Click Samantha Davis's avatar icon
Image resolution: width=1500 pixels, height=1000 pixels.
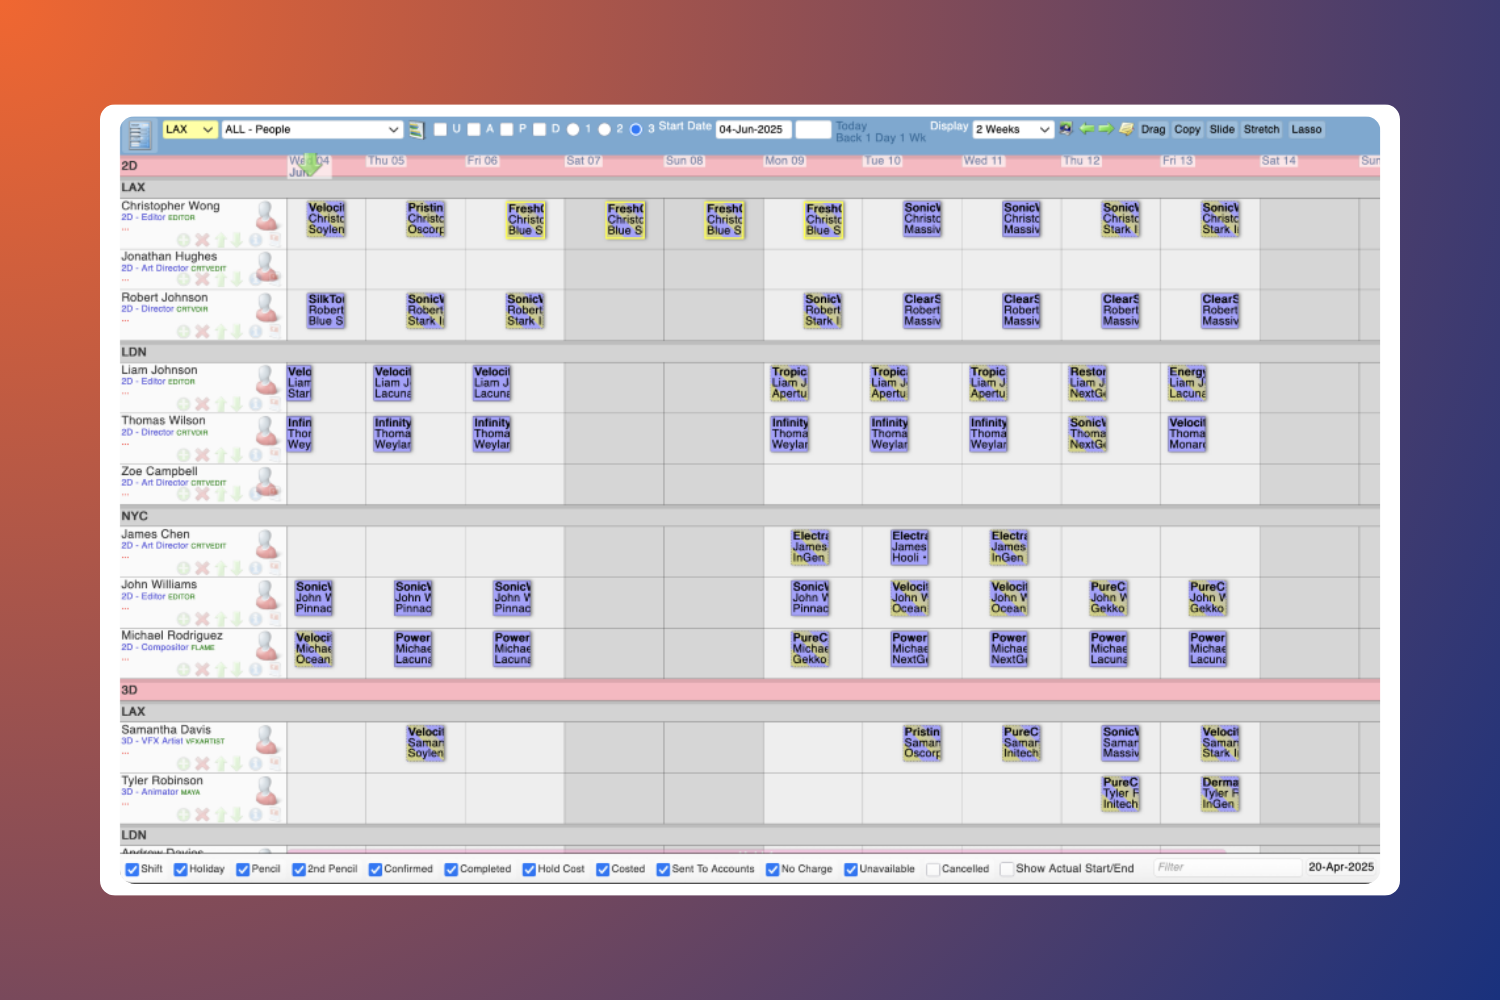tap(267, 739)
